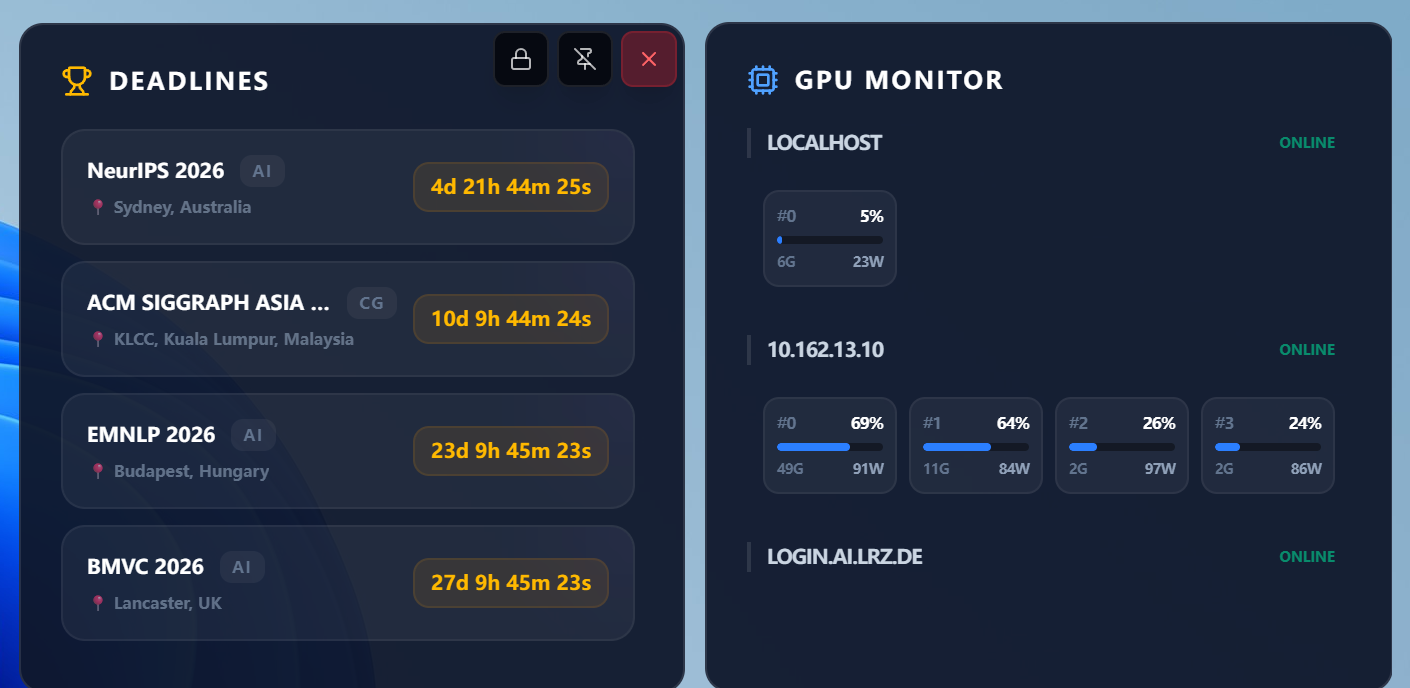Click the NeurIPS countdown 4d 21h timer
This screenshot has width=1410, height=688.
tap(511, 187)
